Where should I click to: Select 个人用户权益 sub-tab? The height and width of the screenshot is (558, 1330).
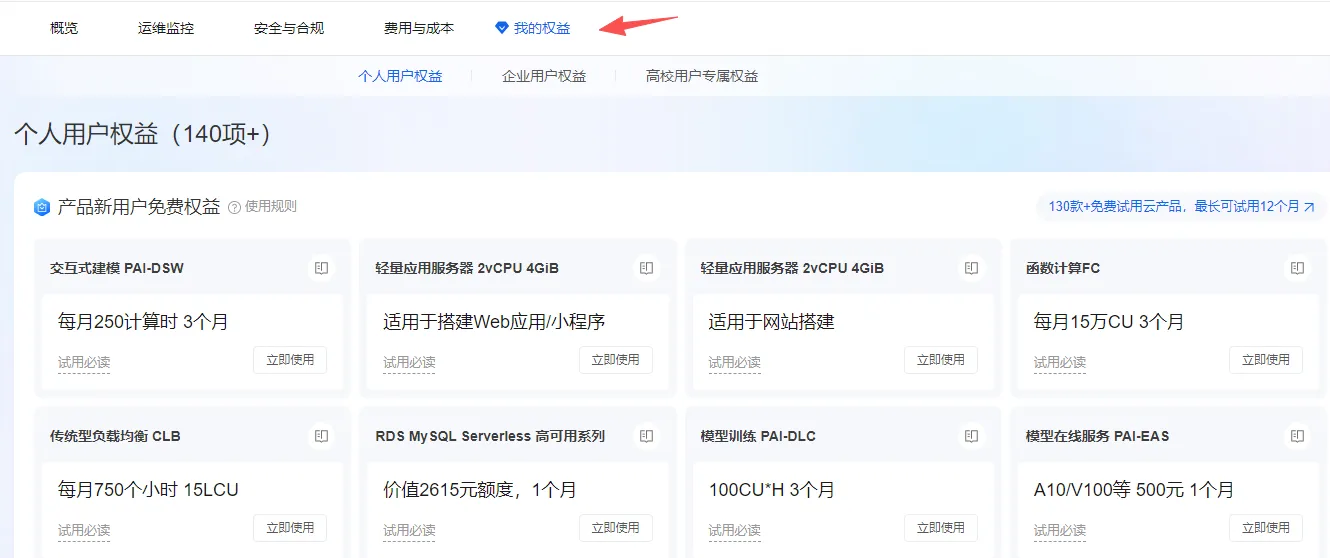pos(400,76)
